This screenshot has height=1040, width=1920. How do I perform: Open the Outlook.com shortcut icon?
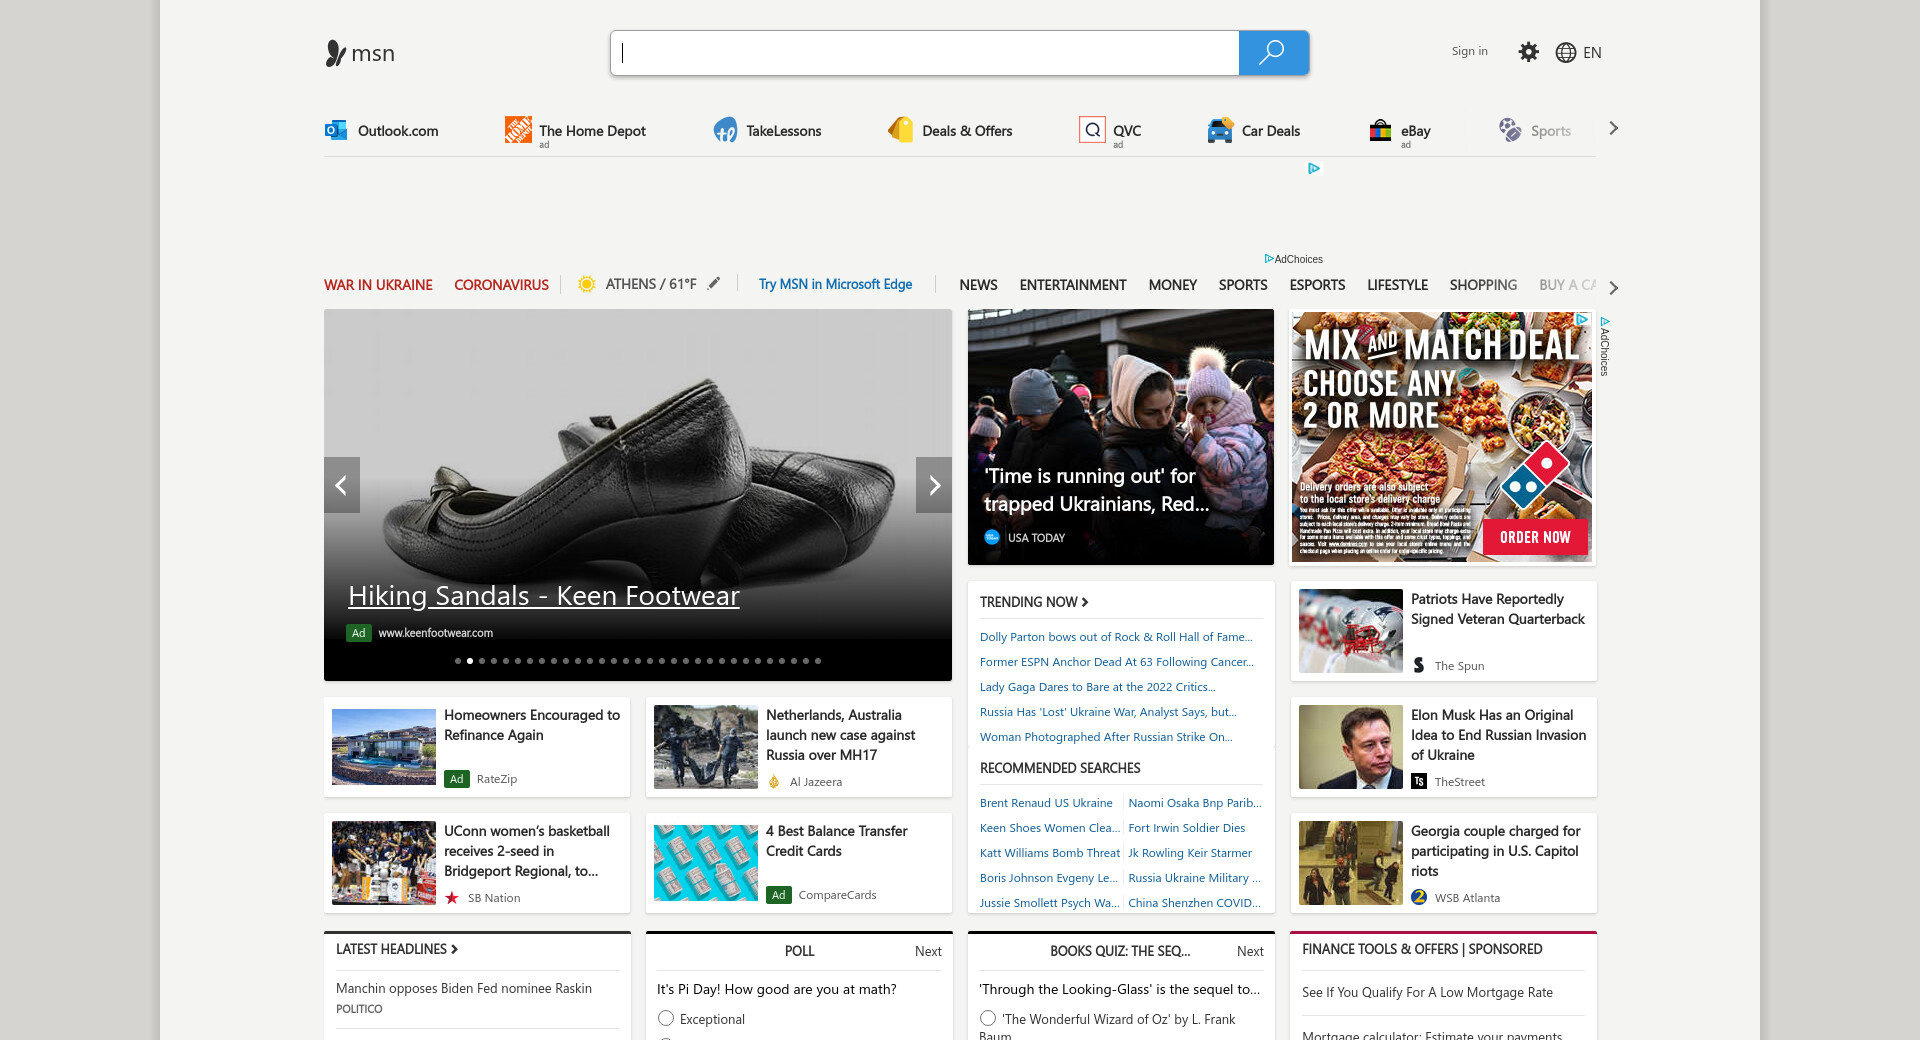pos(336,130)
